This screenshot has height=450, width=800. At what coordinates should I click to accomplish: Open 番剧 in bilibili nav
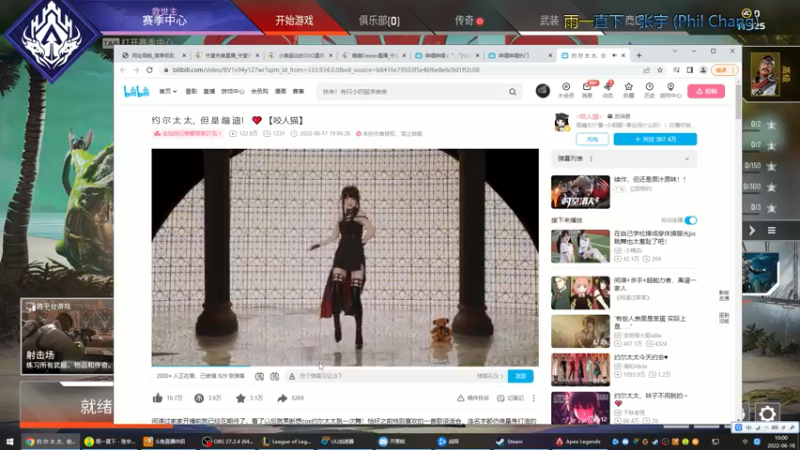click(191, 91)
